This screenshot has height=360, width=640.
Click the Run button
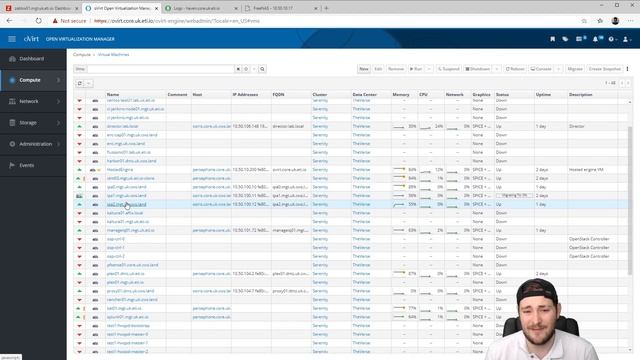click(416, 69)
